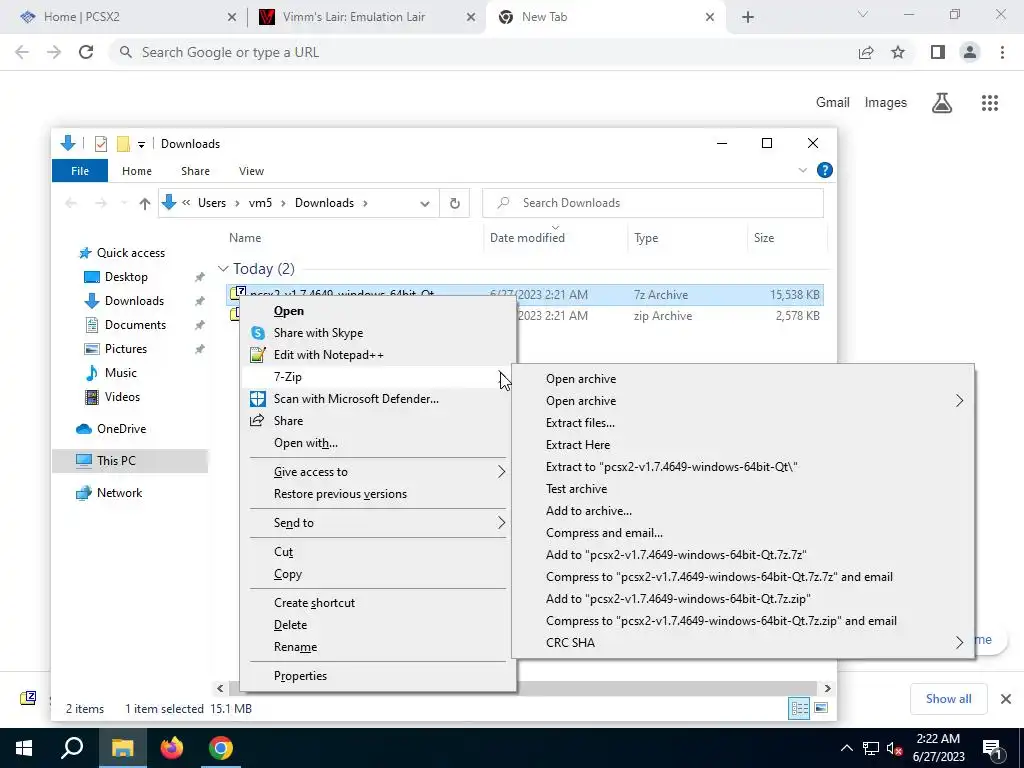Expand Give access to submenu
This screenshot has width=1024, height=768.
pyautogui.click(x=501, y=472)
